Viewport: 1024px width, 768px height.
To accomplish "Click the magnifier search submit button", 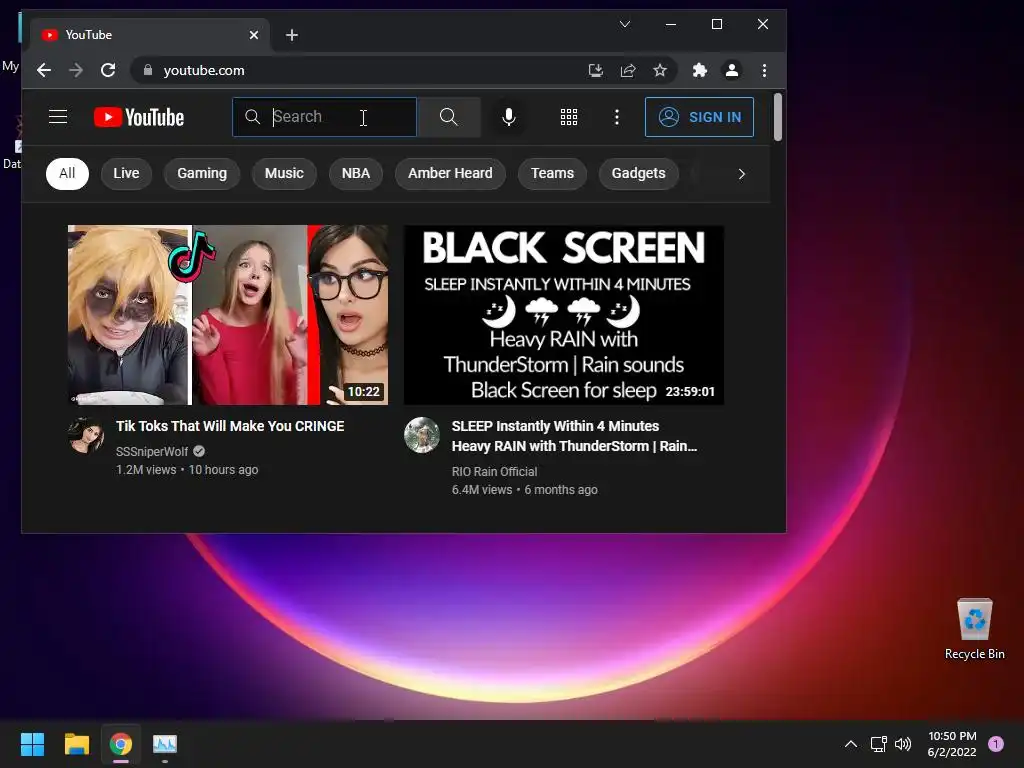I will [x=449, y=117].
